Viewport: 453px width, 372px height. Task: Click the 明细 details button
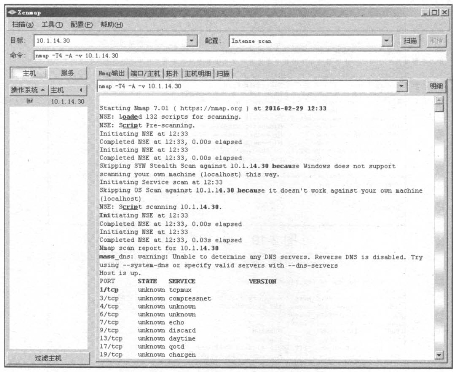click(x=436, y=86)
